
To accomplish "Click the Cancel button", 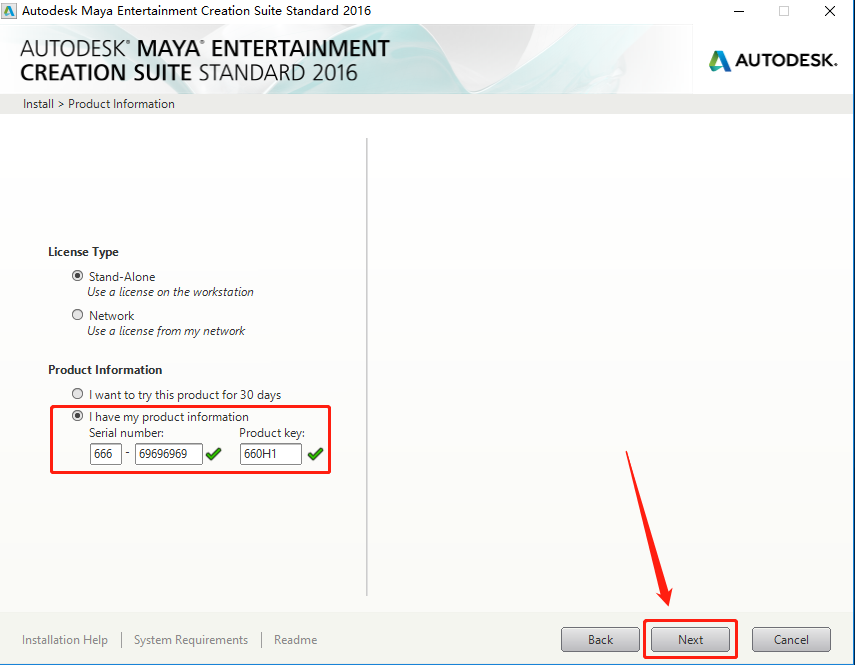I will pyautogui.click(x=791, y=639).
